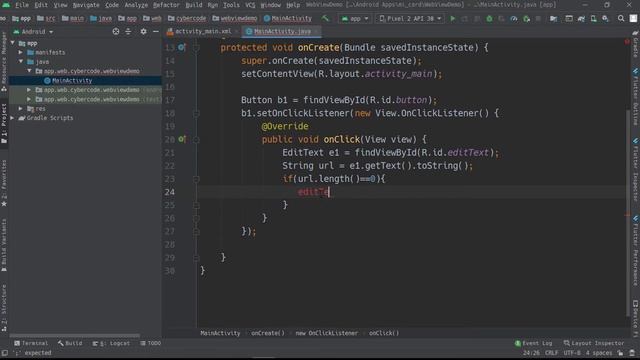Click the scroll-from-source target icon in Project panel
This screenshot has width=640, height=360.
point(116,31)
